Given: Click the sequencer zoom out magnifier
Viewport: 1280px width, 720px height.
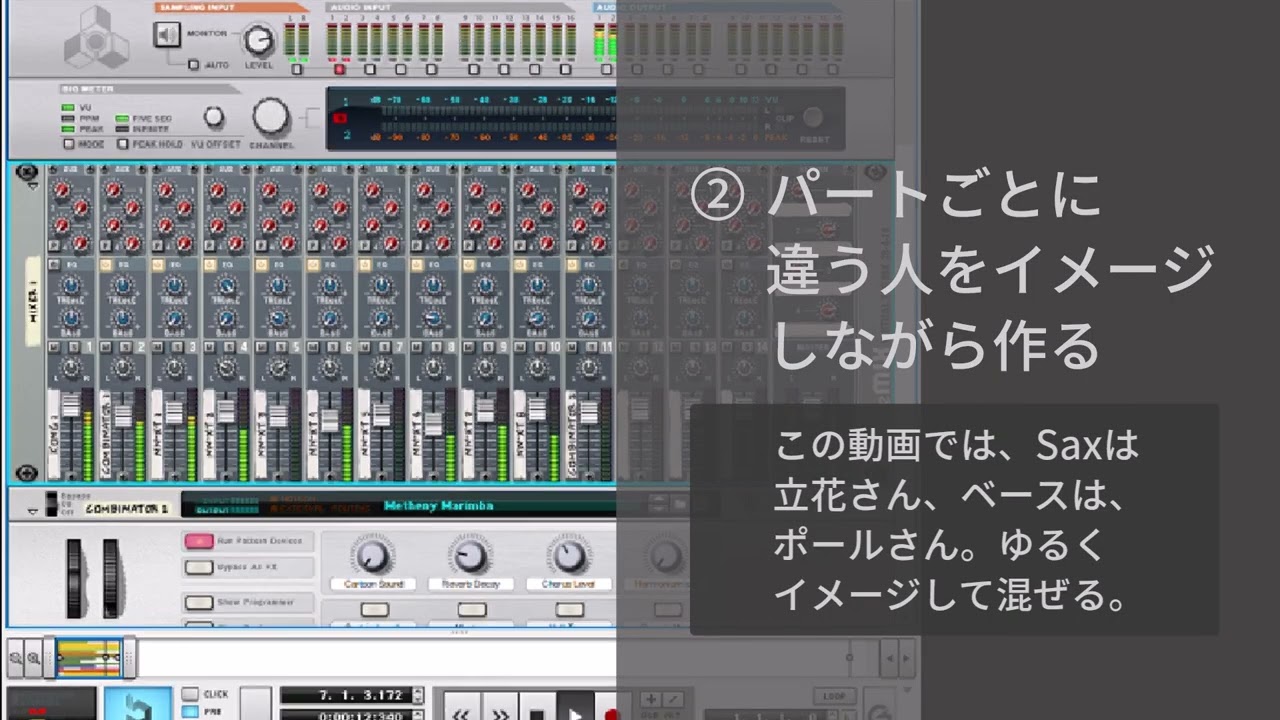Looking at the screenshot, I should pos(16,658).
